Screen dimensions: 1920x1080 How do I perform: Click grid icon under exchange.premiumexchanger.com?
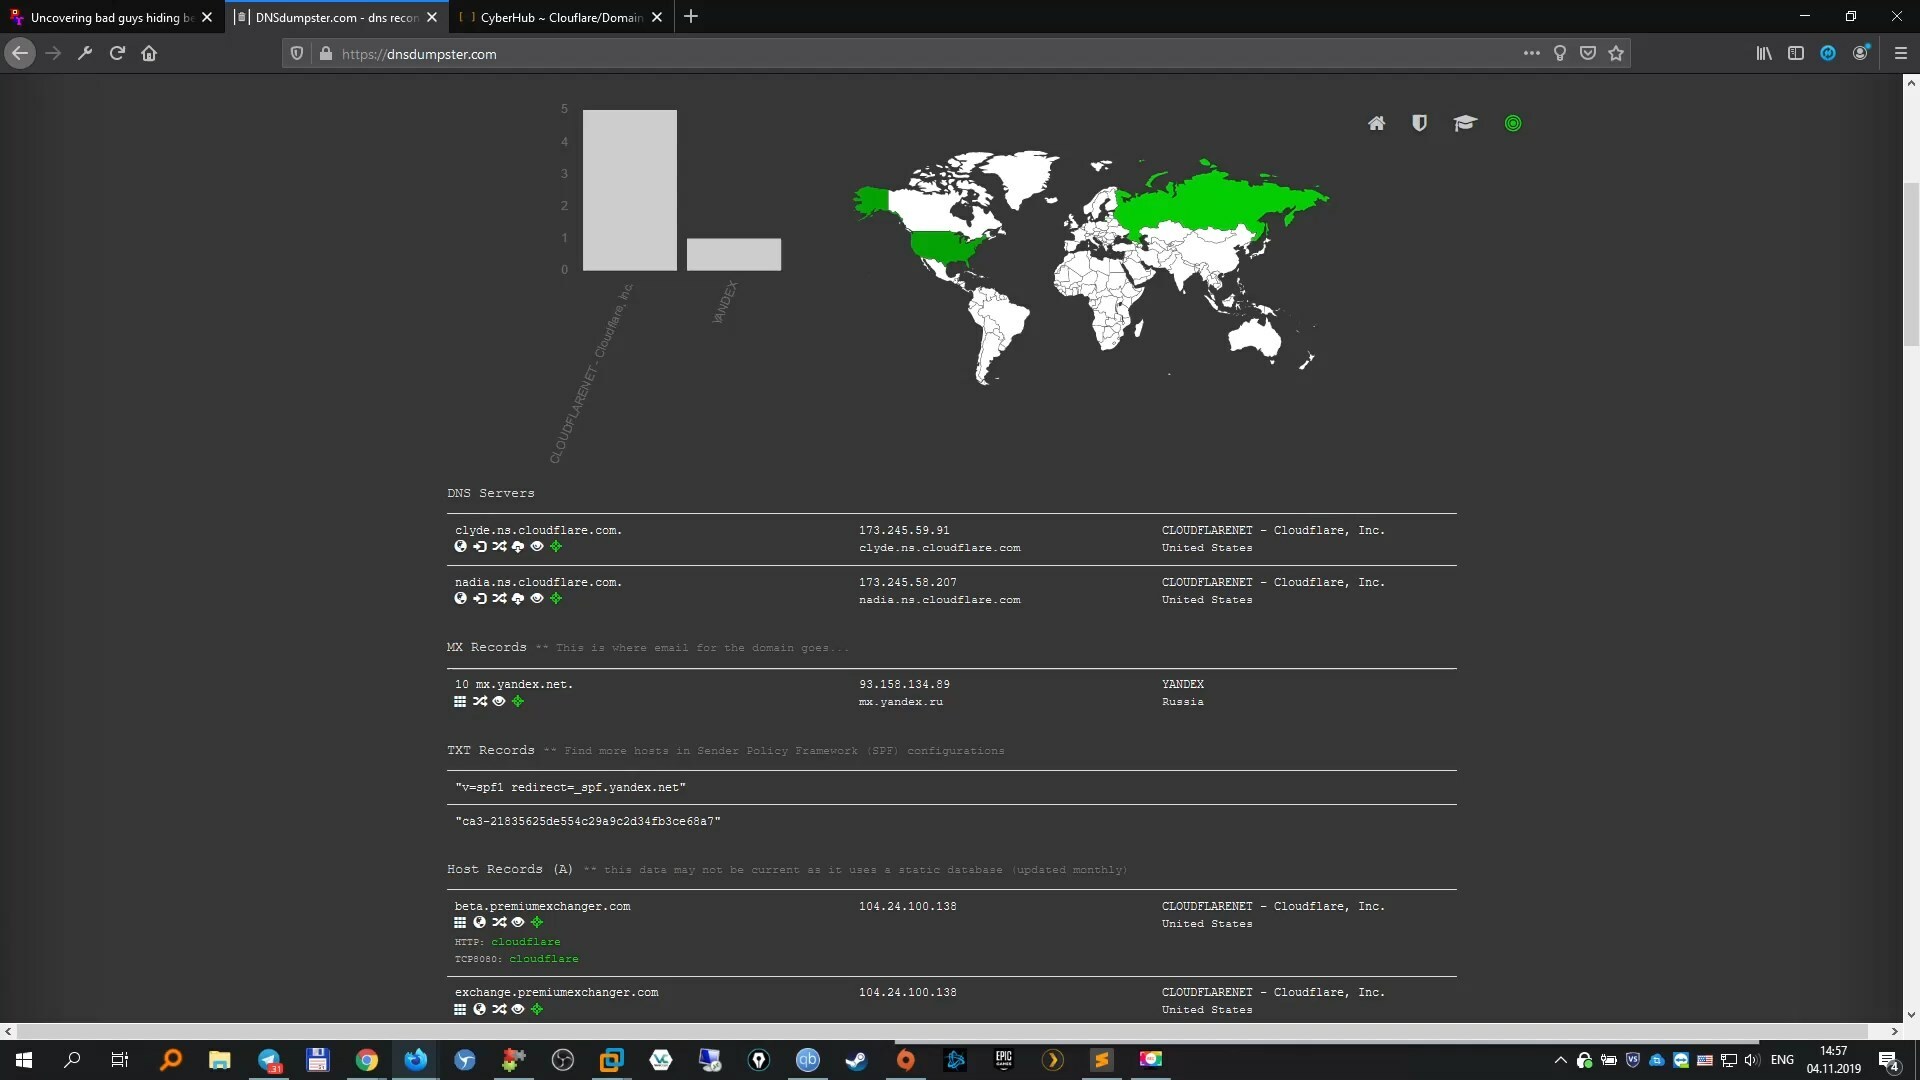click(x=460, y=1009)
